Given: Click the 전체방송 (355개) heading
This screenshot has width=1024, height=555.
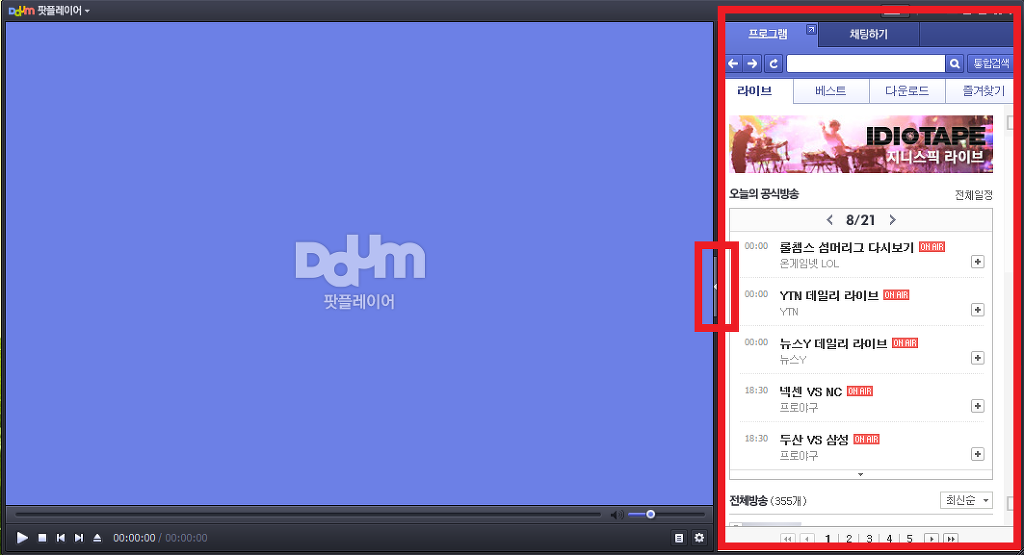Looking at the screenshot, I should (768, 501).
